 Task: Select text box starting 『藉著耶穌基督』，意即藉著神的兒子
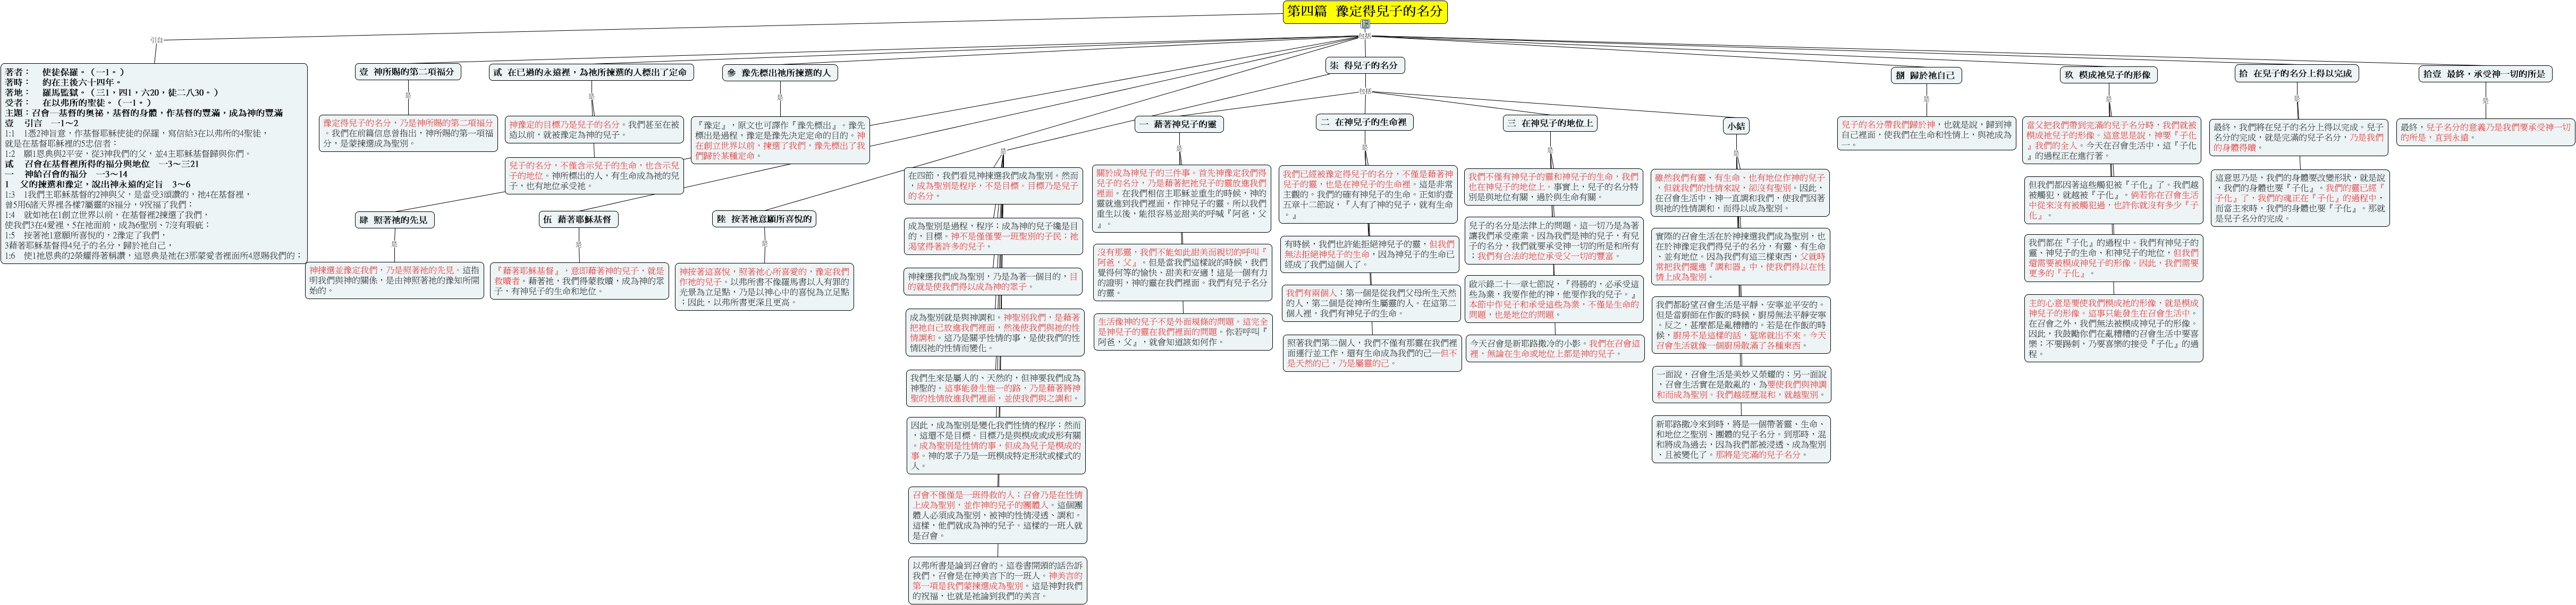tap(579, 281)
